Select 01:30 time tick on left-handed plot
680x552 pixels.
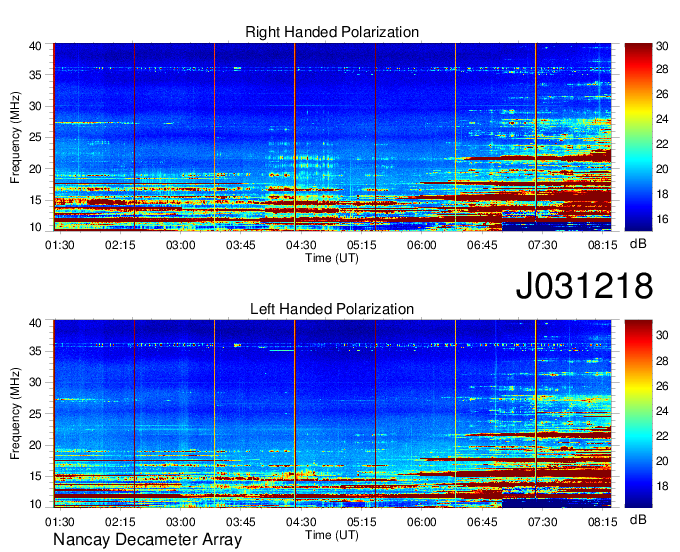pos(60,522)
